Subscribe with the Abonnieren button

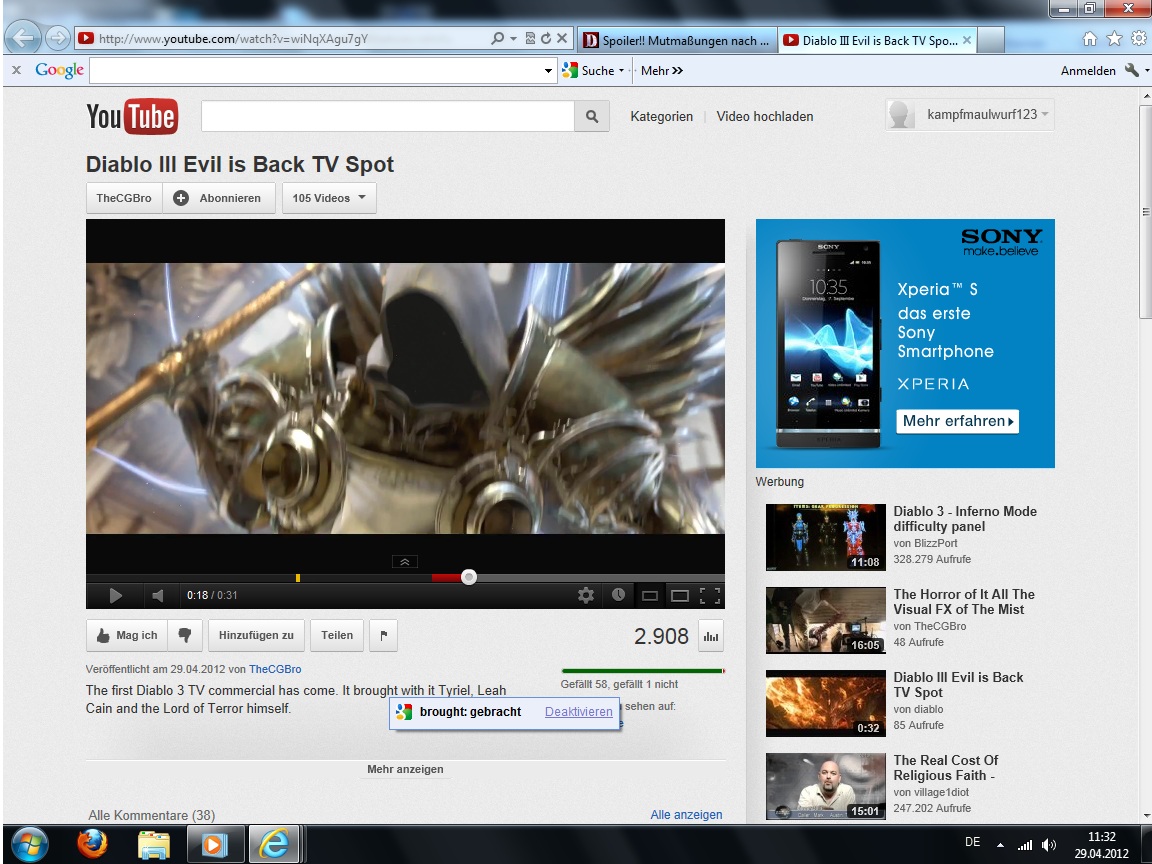(219, 198)
